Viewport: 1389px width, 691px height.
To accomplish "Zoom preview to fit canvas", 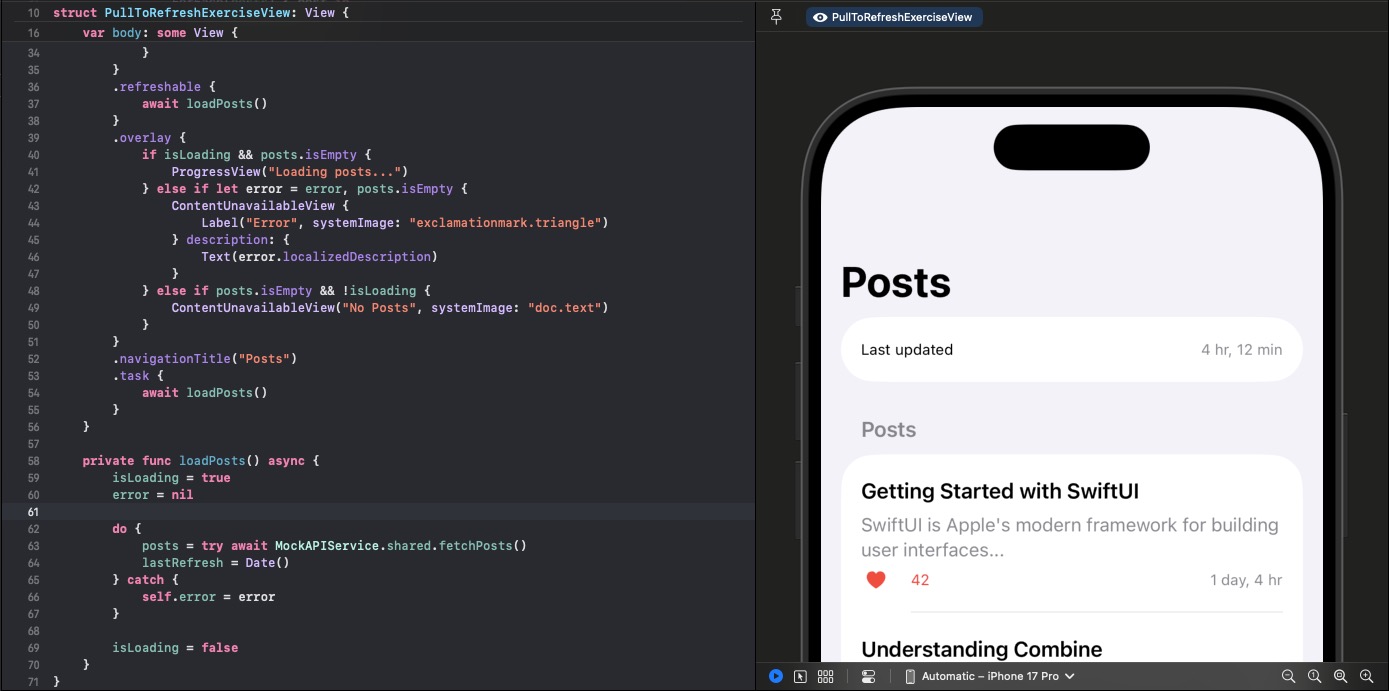I will (x=1340, y=676).
